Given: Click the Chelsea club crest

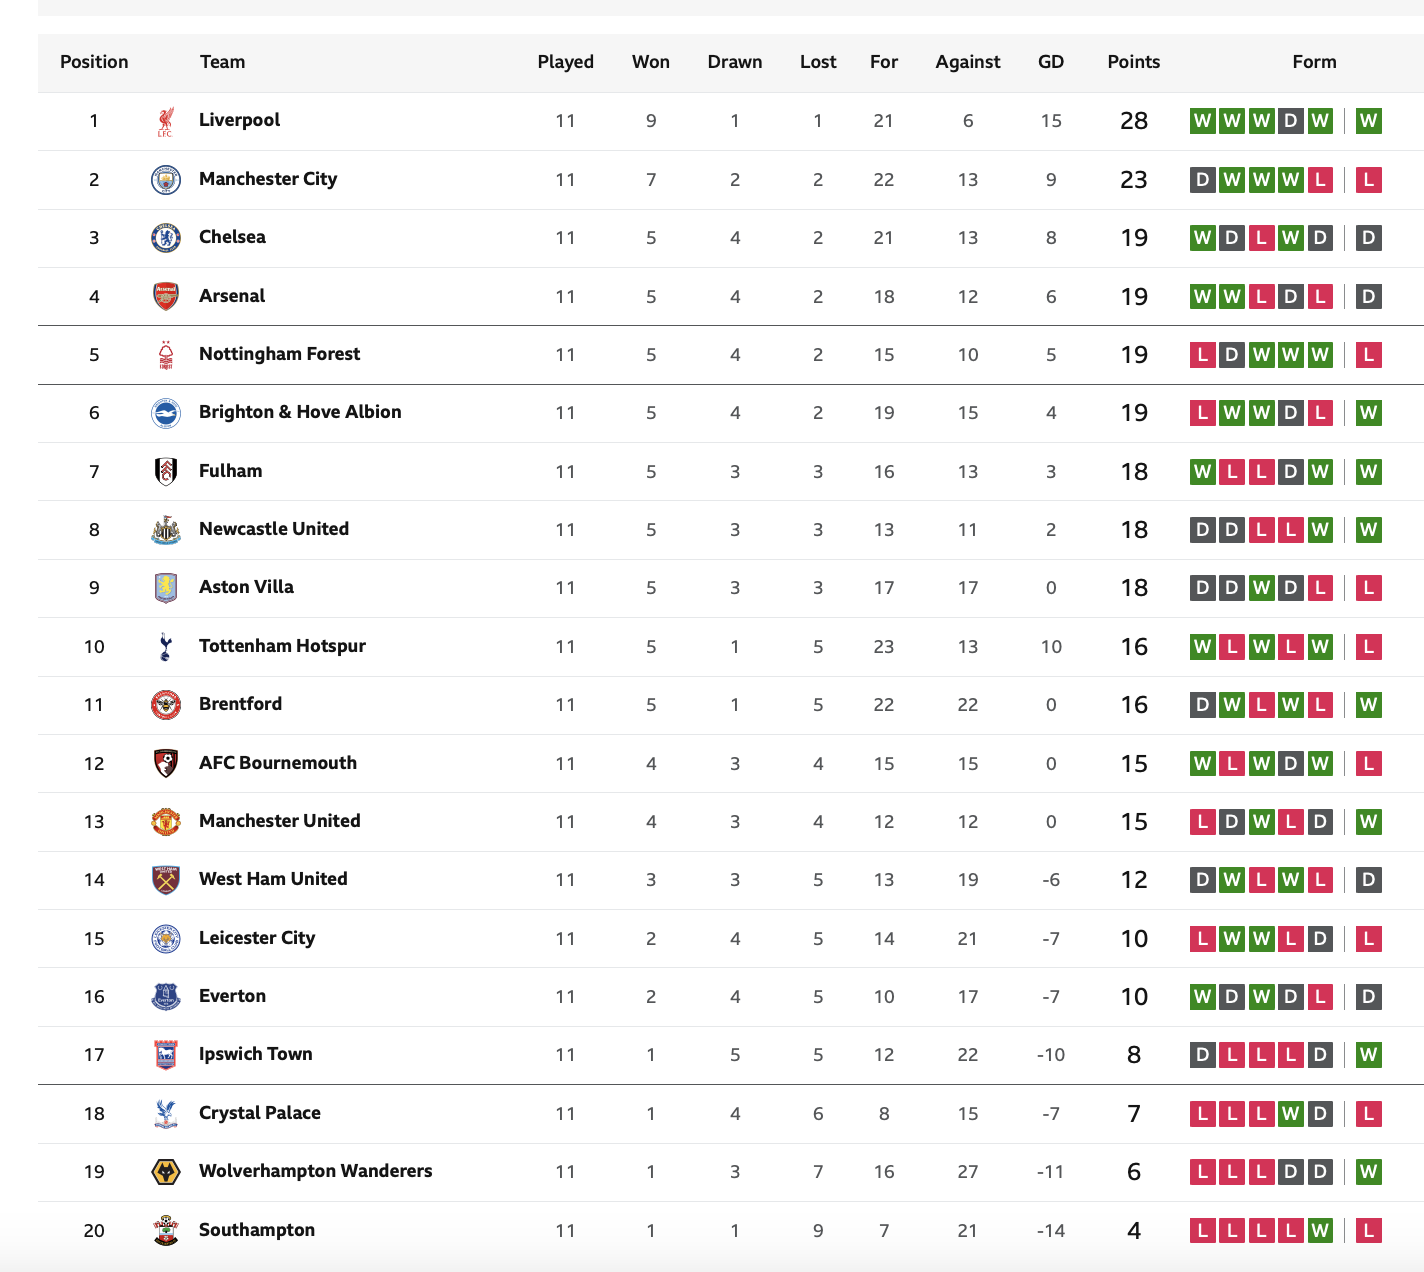Looking at the screenshot, I should [165, 238].
